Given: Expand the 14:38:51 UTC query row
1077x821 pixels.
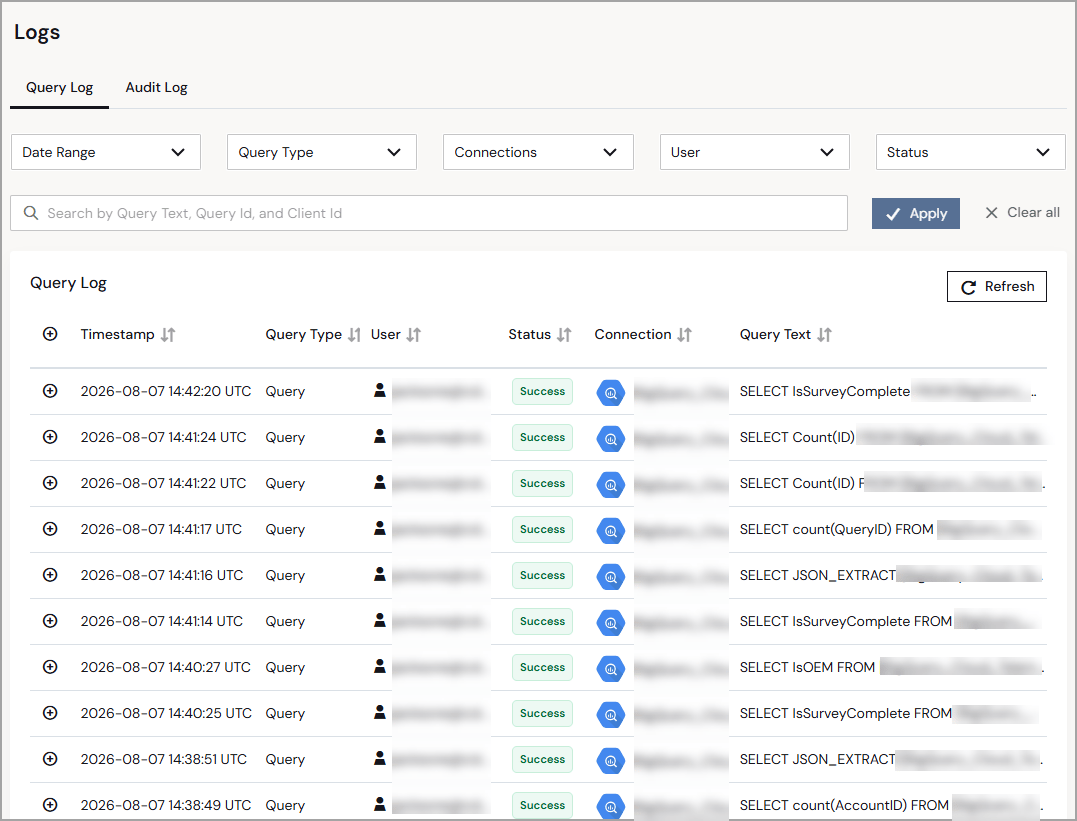Looking at the screenshot, I should pos(50,759).
